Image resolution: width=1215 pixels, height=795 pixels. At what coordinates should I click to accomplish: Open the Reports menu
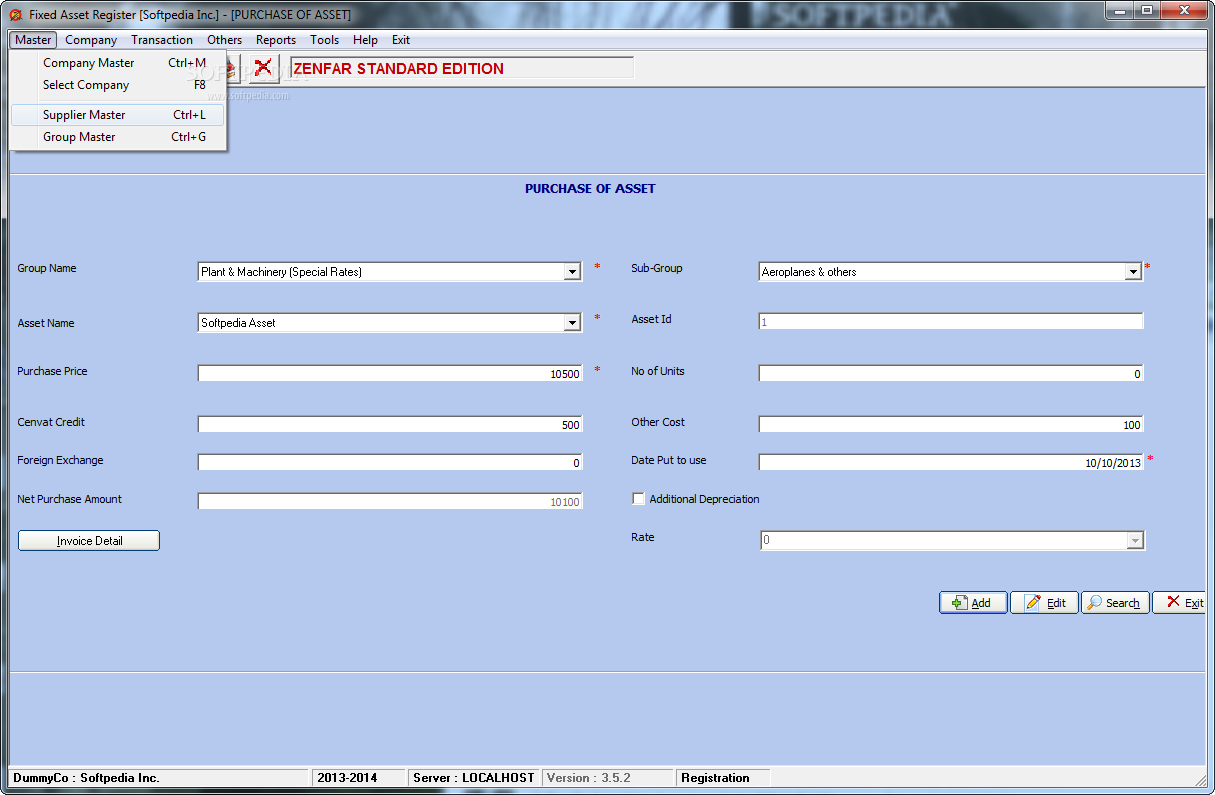pyautogui.click(x=276, y=40)
